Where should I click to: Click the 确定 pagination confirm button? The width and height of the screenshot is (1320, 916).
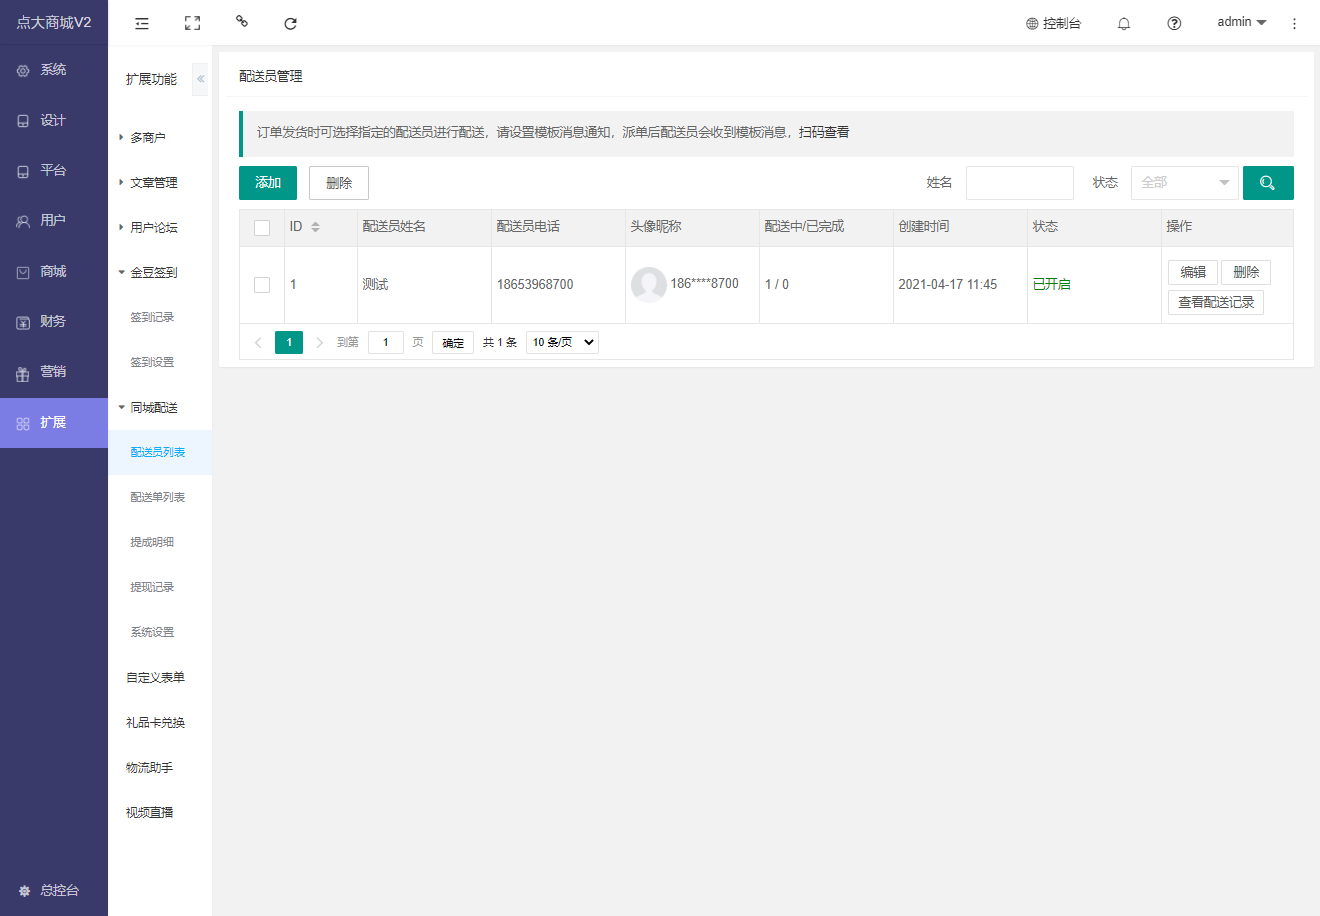pos(453,343)
